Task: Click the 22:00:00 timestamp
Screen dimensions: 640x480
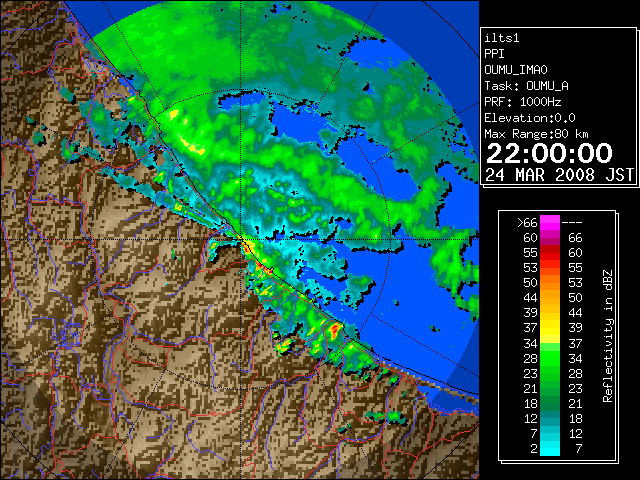Action: click(x=549, y=153)
